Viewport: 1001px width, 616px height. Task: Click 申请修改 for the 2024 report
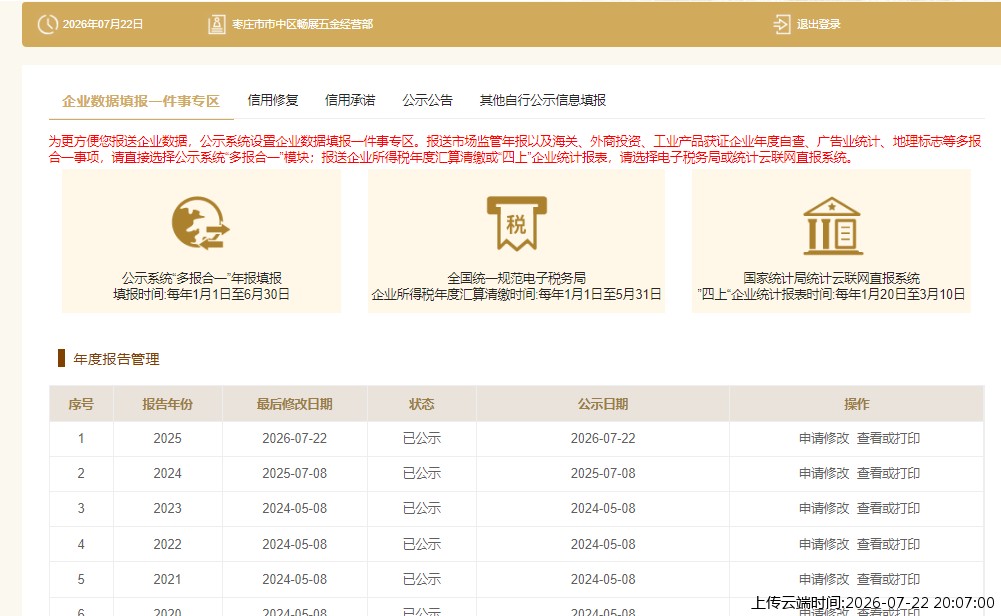824,474
